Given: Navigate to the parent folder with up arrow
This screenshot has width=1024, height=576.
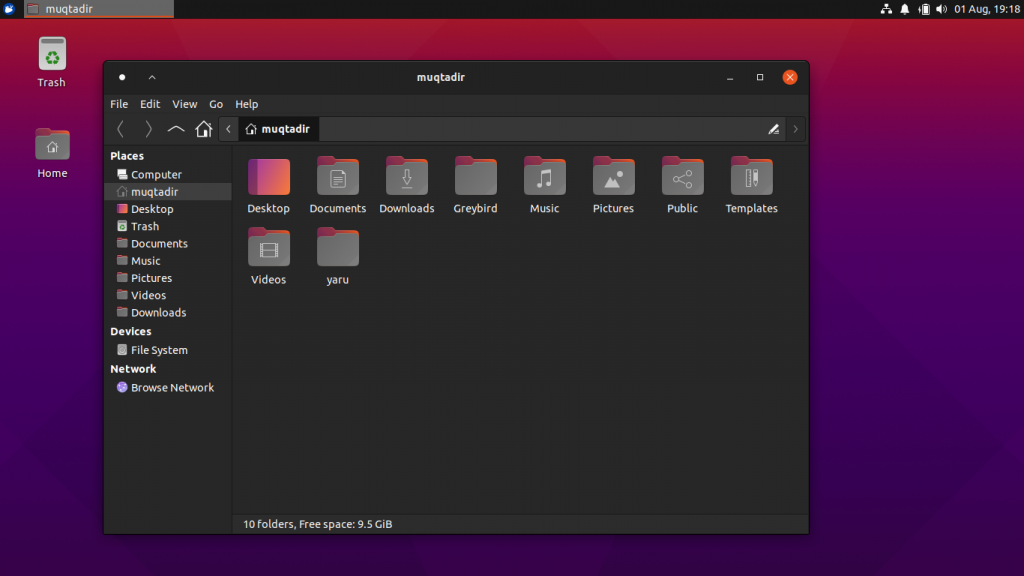Looking at the screenshot, I should 176,129.
